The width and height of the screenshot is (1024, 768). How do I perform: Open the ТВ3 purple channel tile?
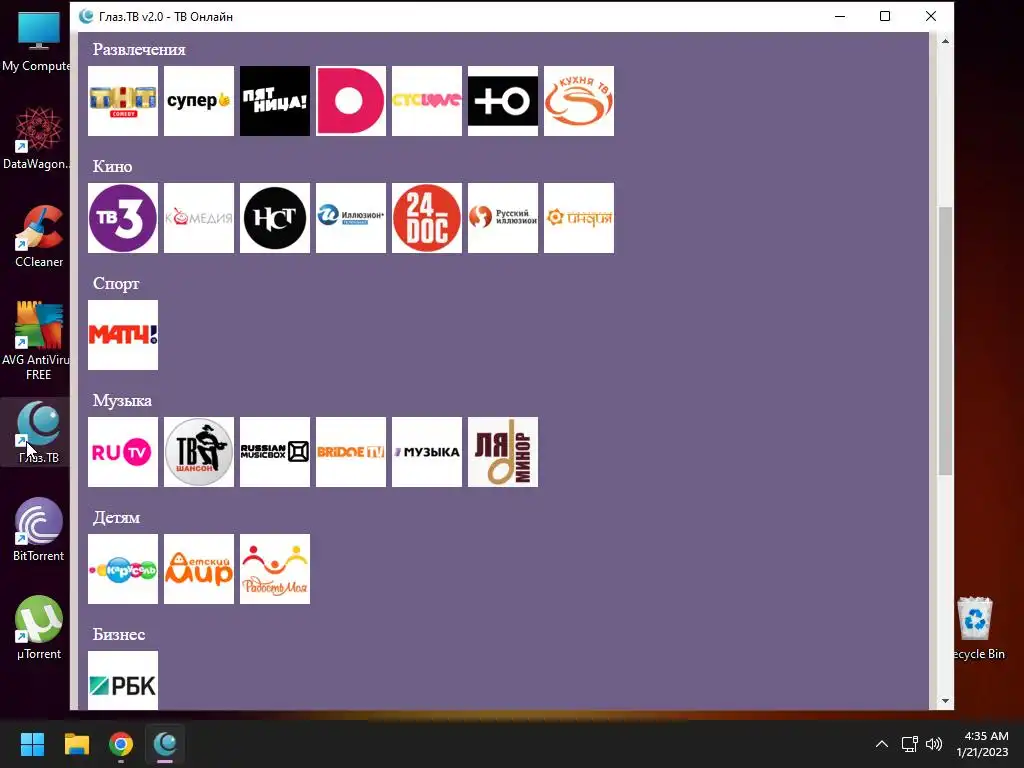click(123, 217)
